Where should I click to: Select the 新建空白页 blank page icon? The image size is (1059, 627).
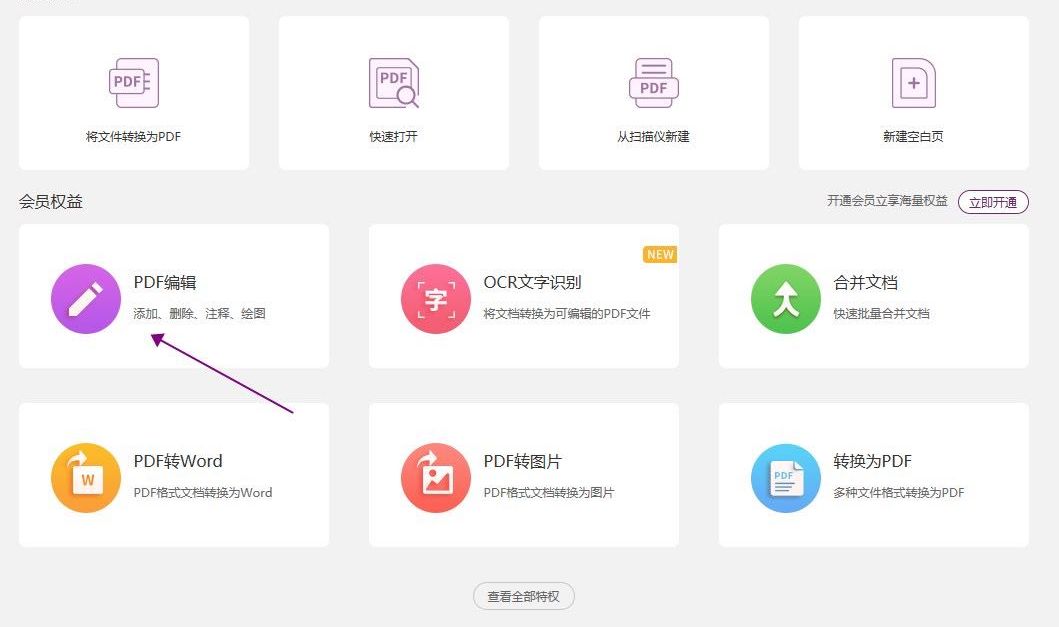click(911, 82)
